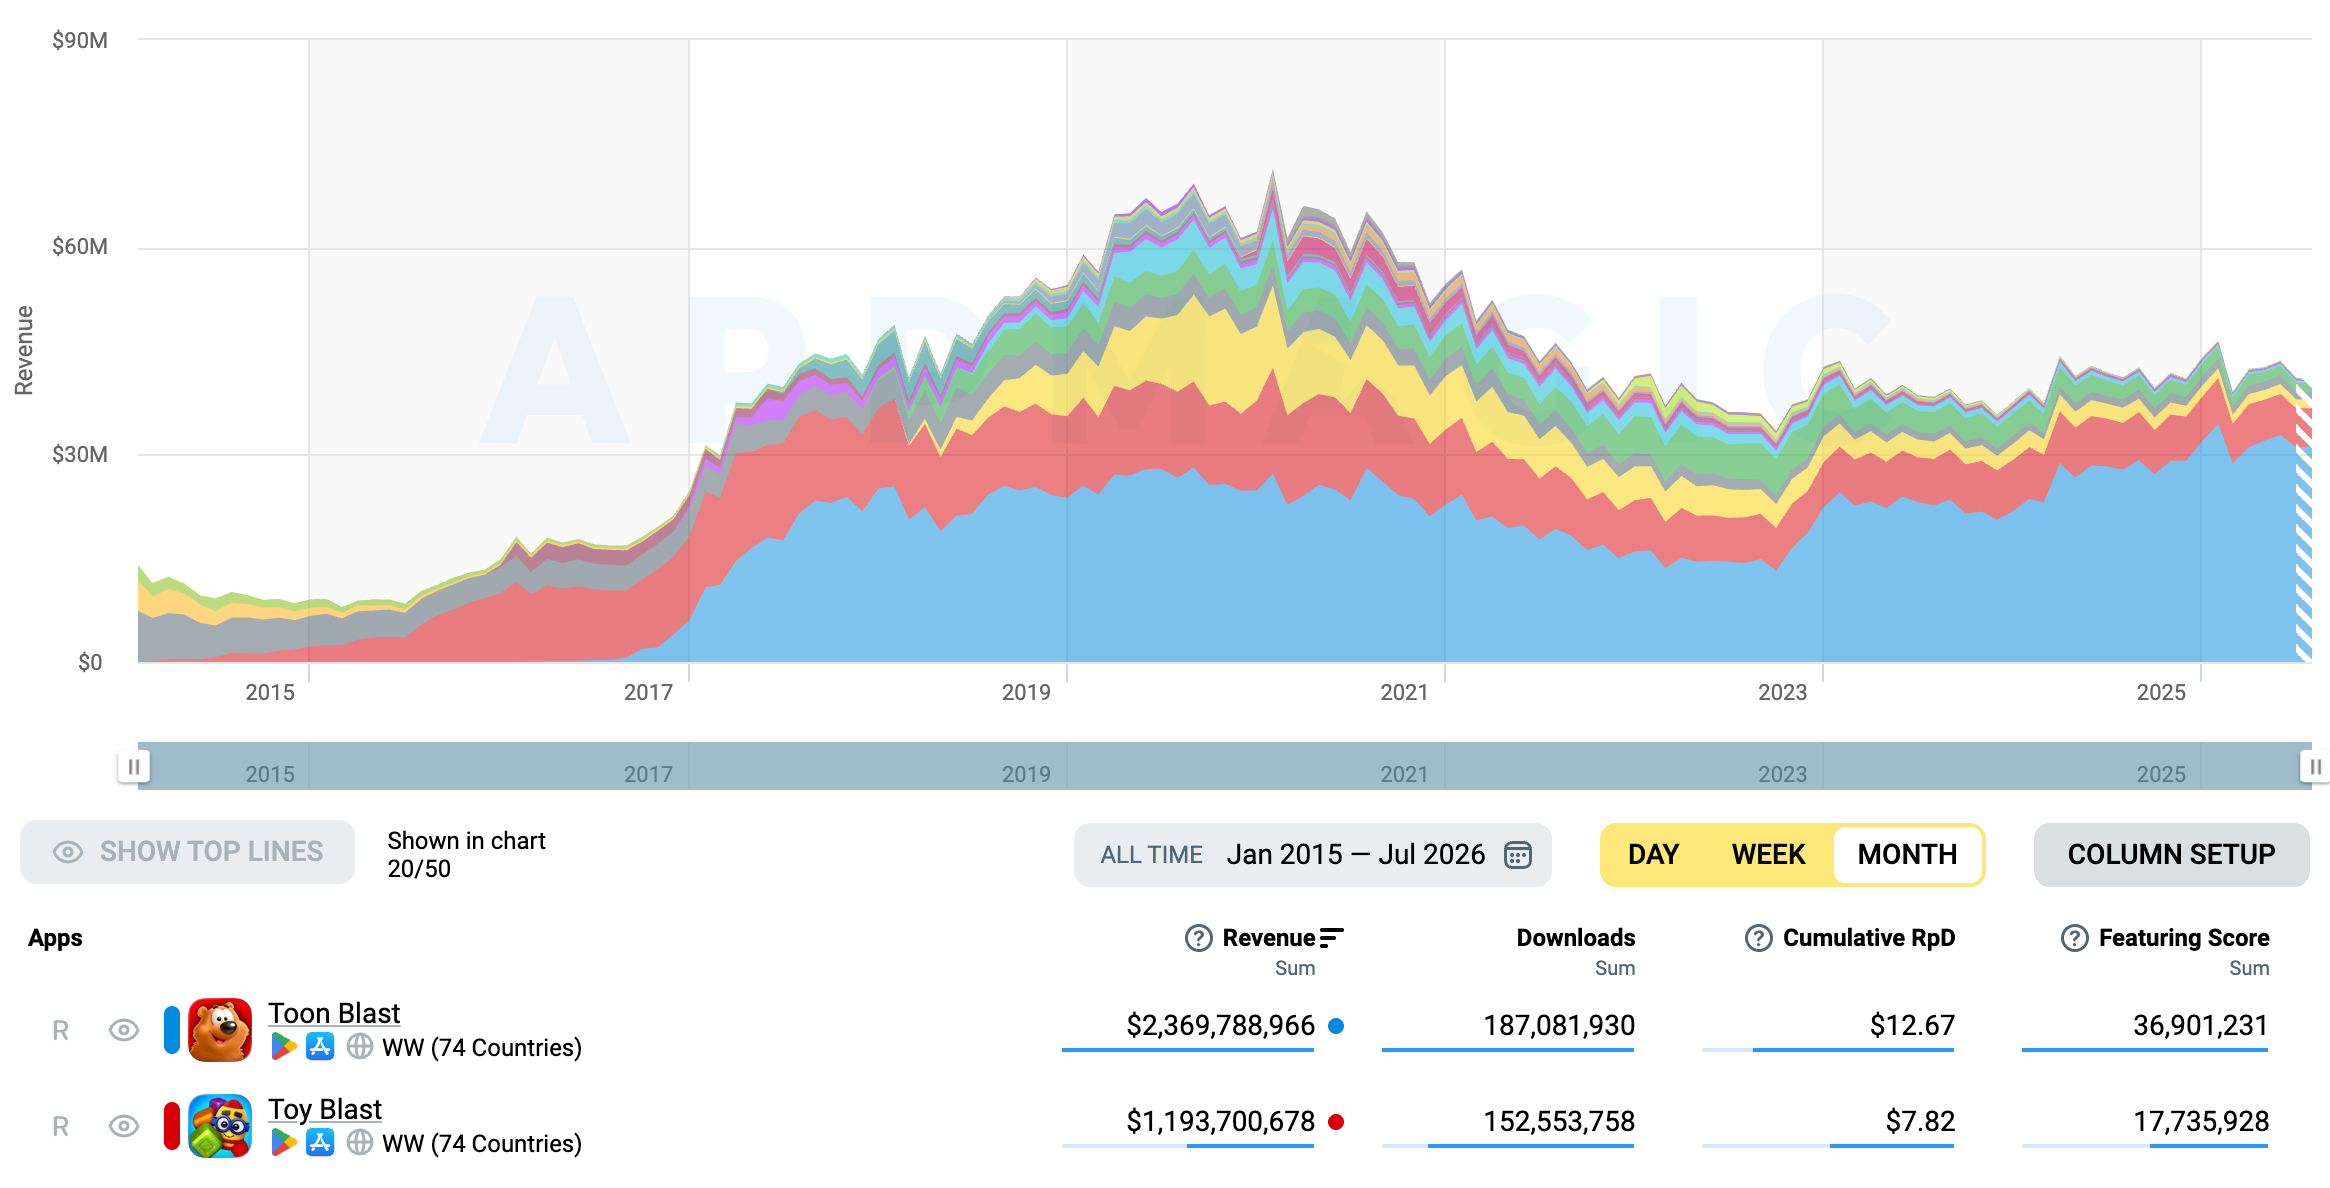The image size is (2330, 1188).
Task: Click right range slider handle
Action: 2315,767
